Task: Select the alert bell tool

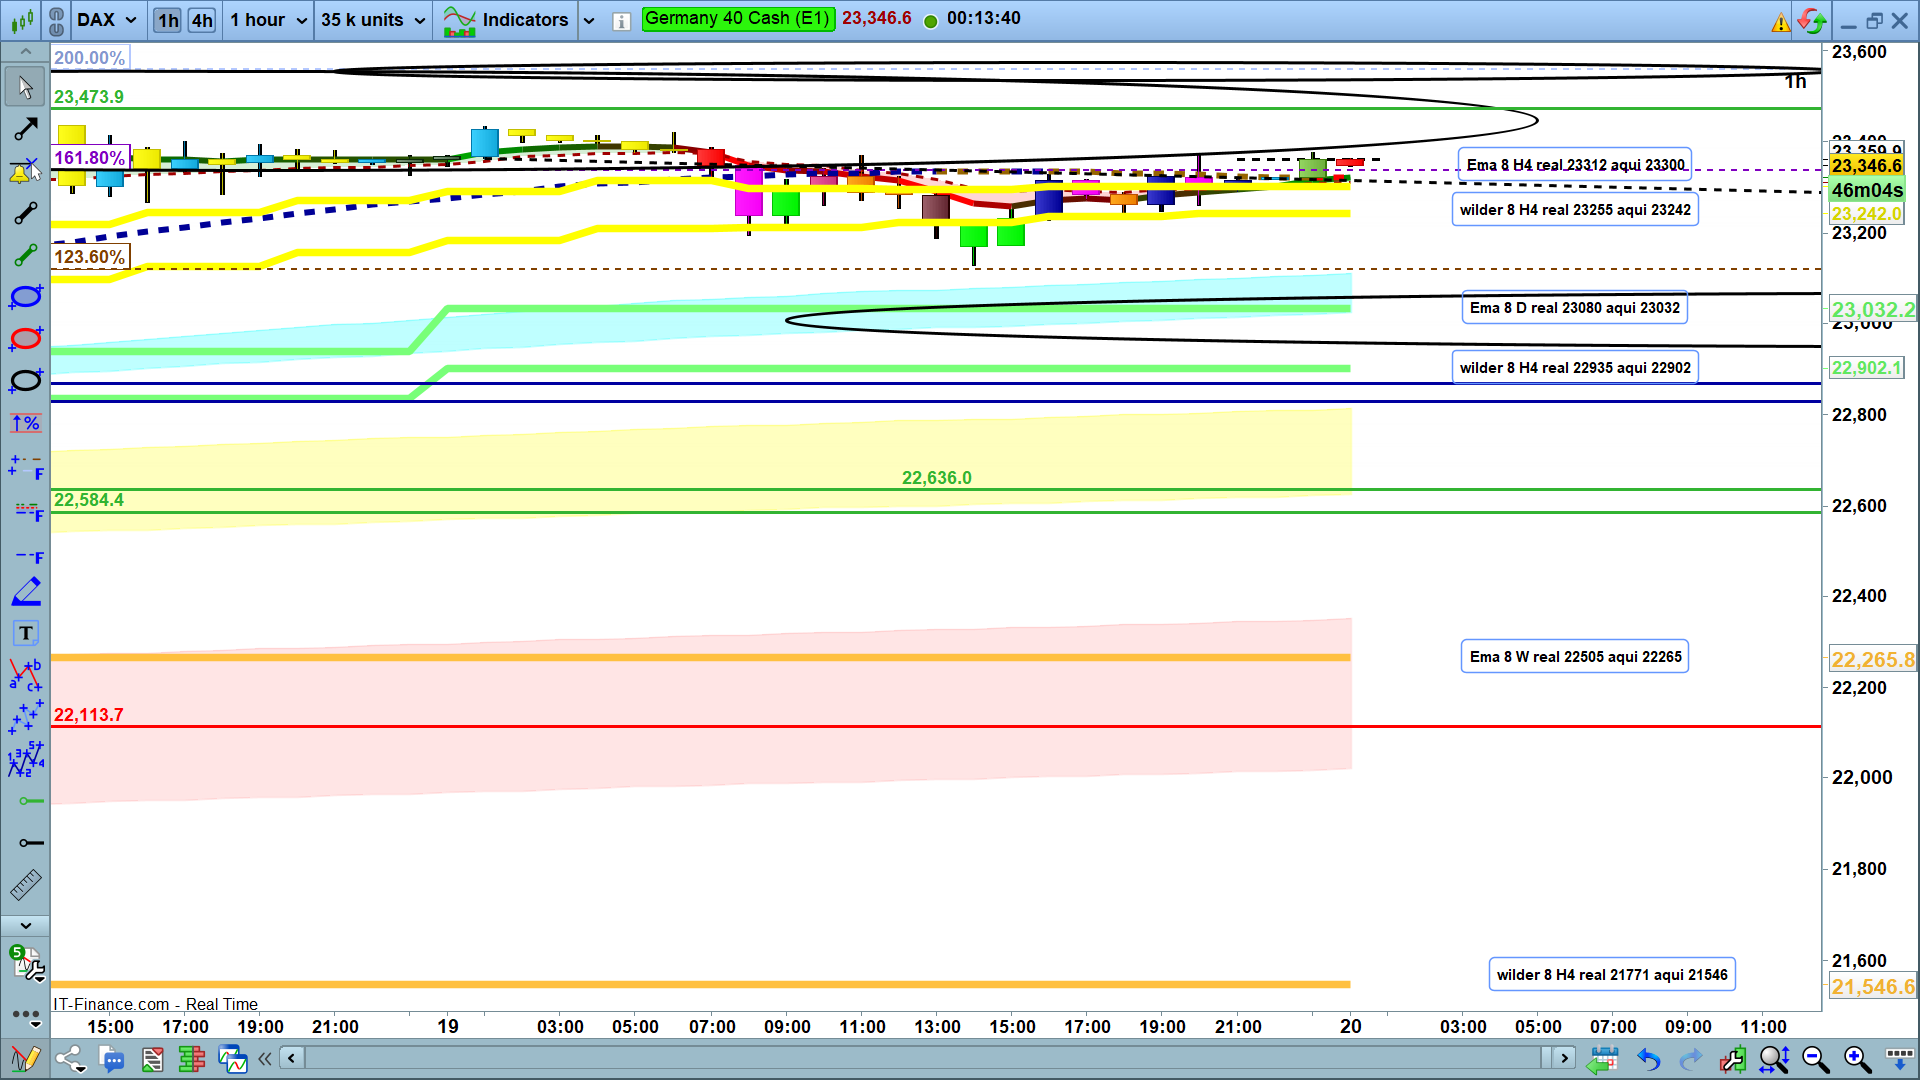Action: tap(22, 171)
